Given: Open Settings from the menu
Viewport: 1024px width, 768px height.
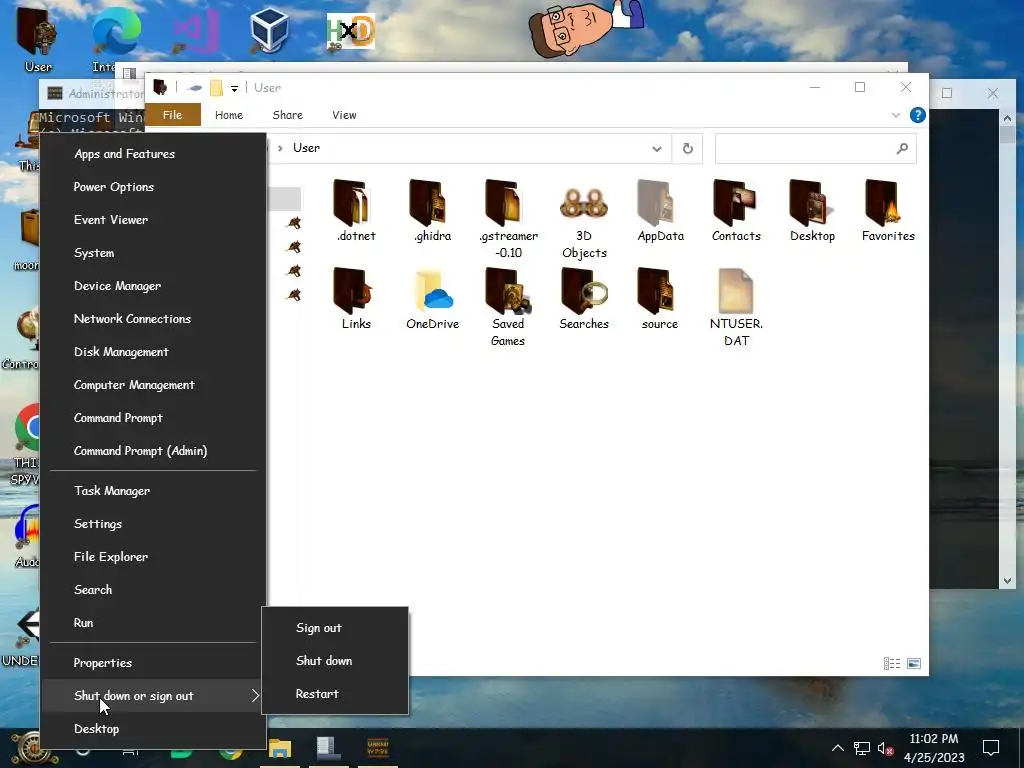Looking at the screenshot, I should (153, 524).
